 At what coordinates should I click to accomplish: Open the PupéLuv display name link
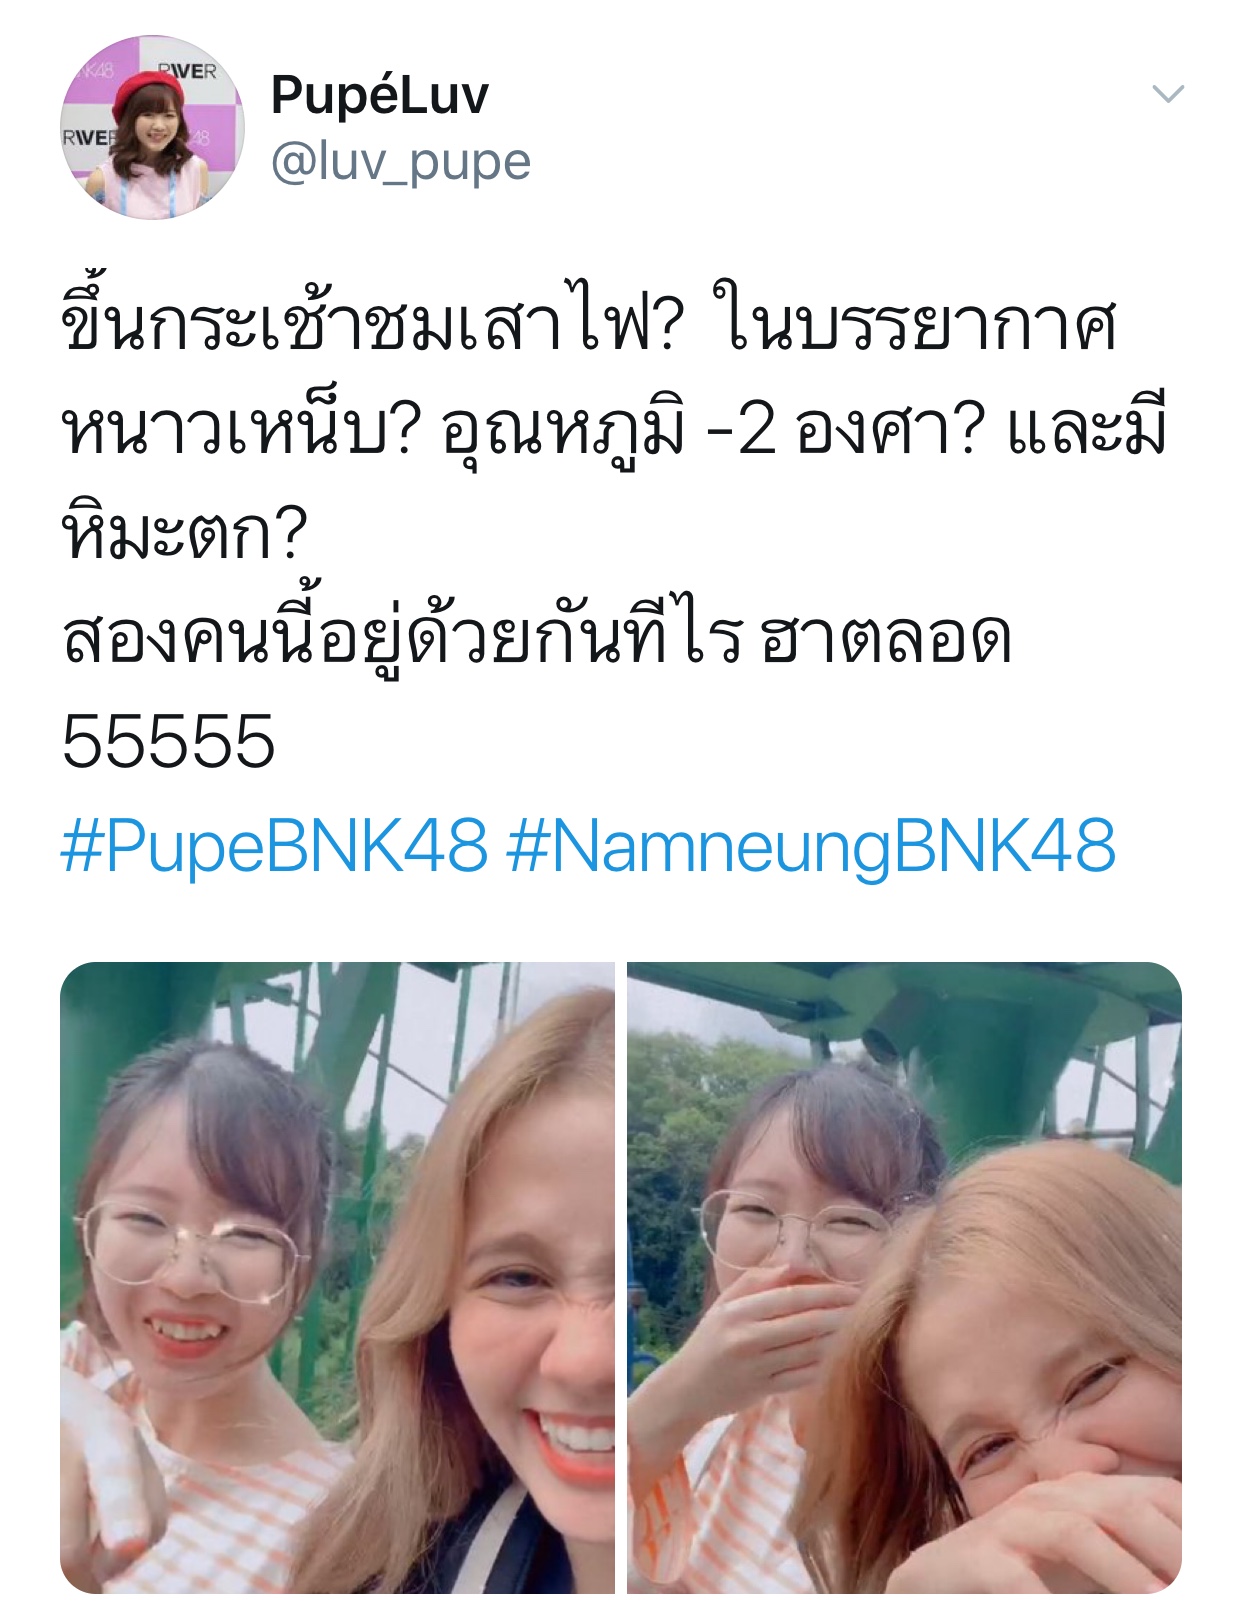tap(379, 95)
